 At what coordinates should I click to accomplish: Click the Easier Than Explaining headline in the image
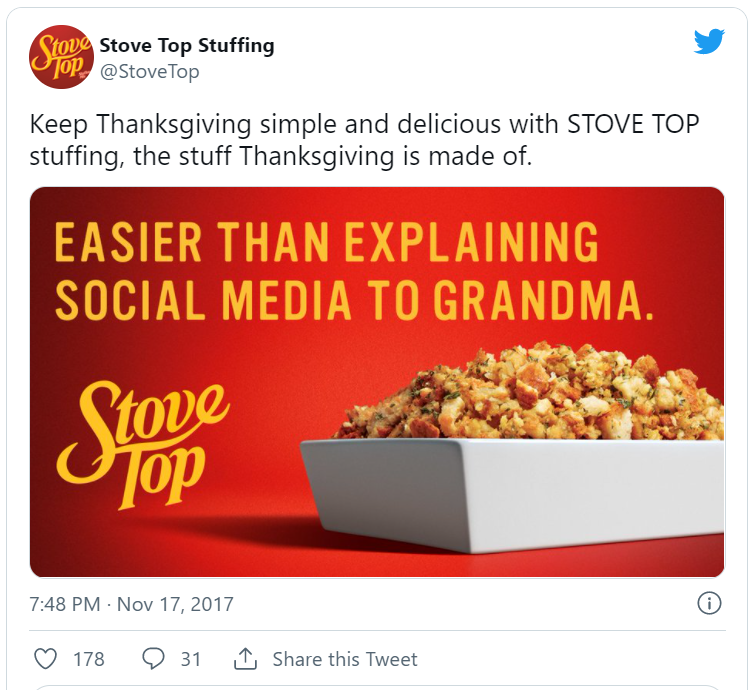[326, 242]
